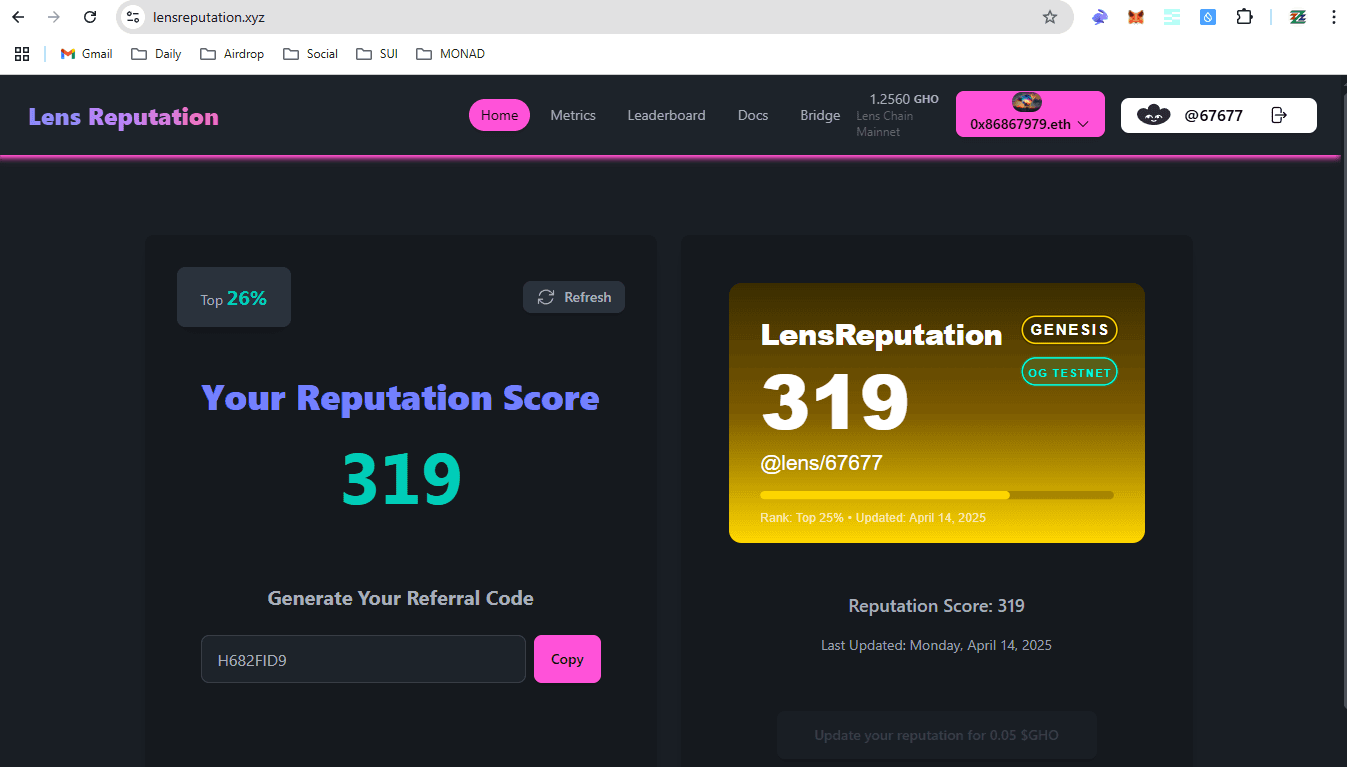Screen dimensions: 1347x767
Task: Click the site information icon in address bar
Action: [133, 17]
